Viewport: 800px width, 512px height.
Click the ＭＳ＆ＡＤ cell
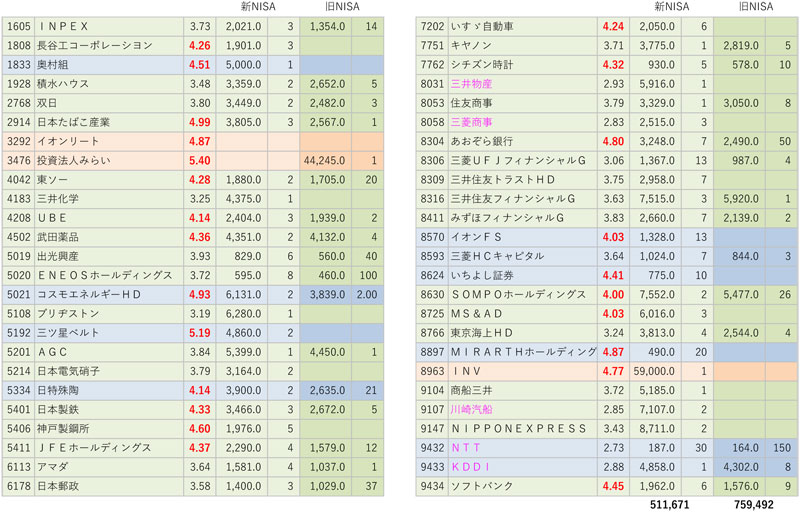pos(522,314)
